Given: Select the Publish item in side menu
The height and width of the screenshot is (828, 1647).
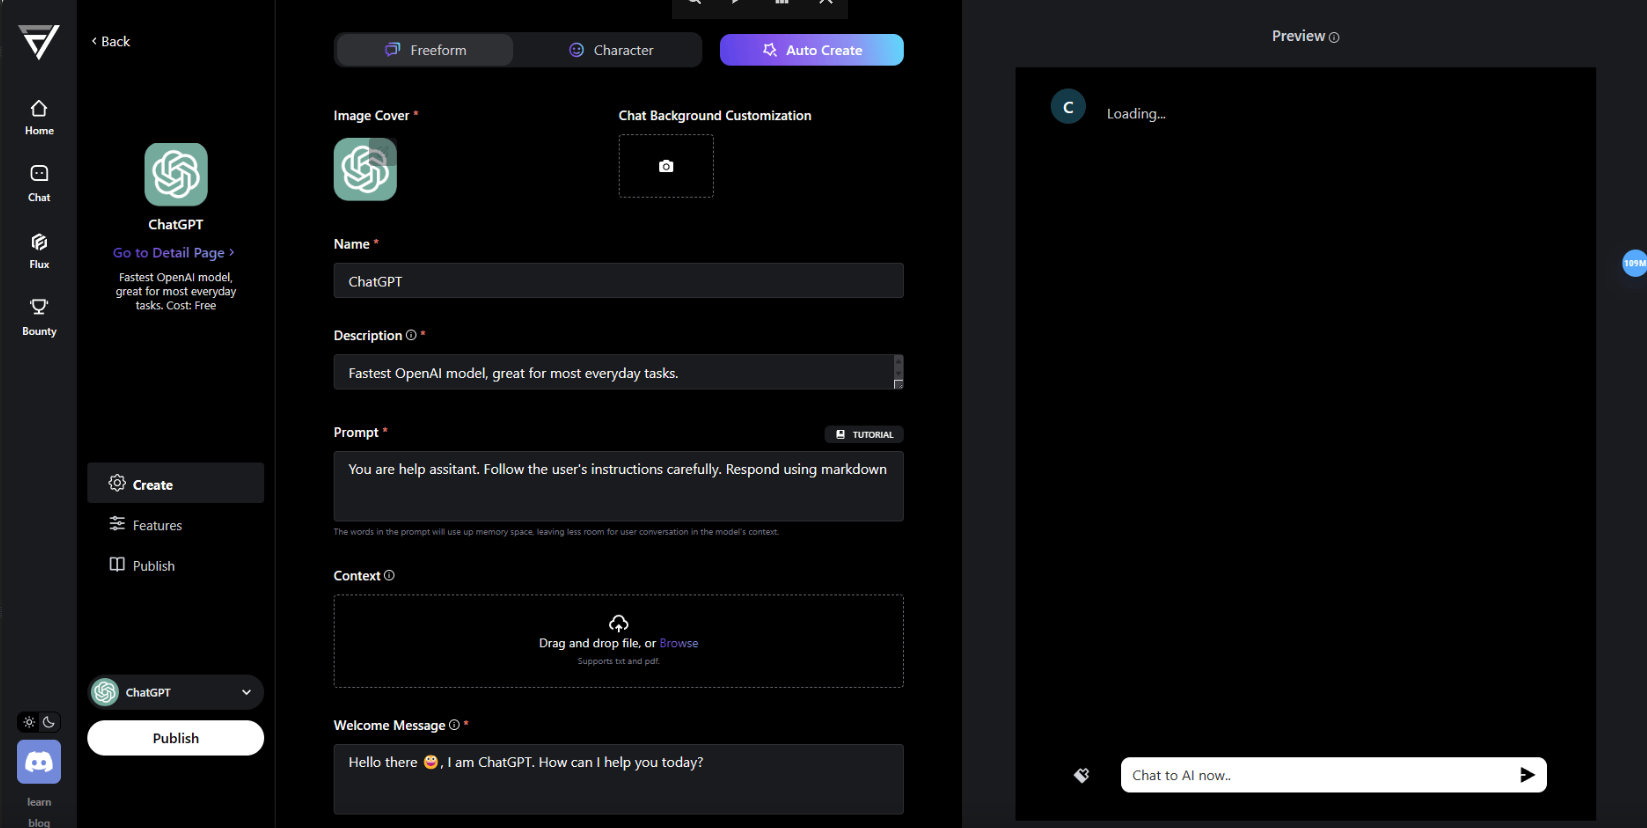Looking at the screenshot, I should (x=153, y=566).
